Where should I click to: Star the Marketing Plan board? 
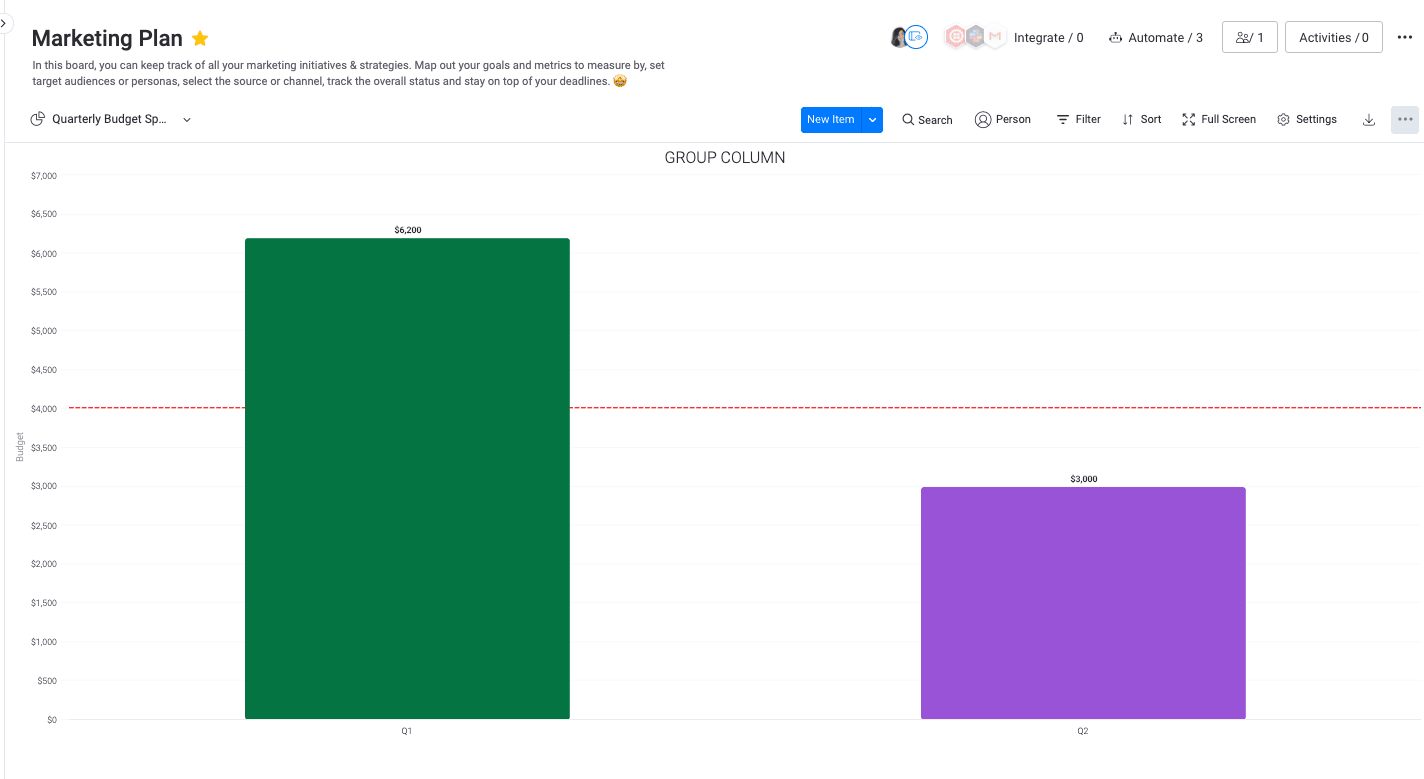point(199,38)
